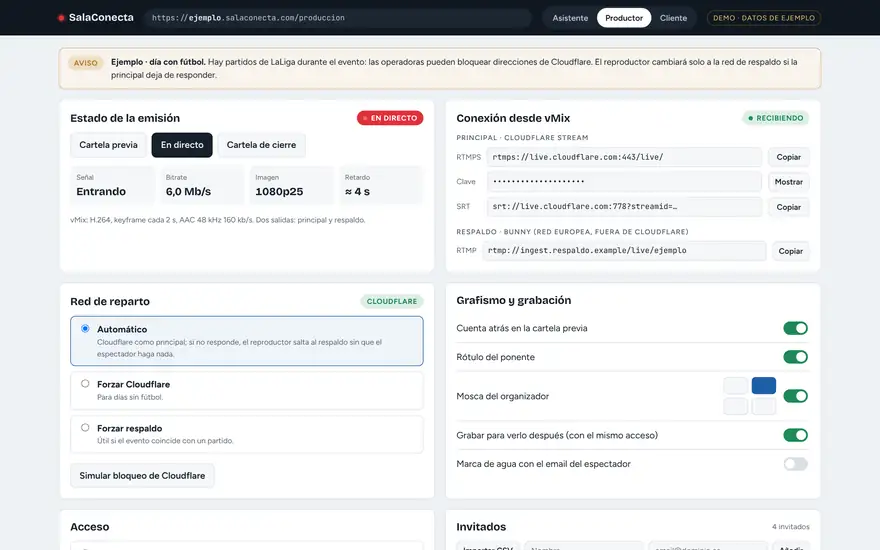Click the 'Acceso' heading
880x550 pixels.
[90, 526]
